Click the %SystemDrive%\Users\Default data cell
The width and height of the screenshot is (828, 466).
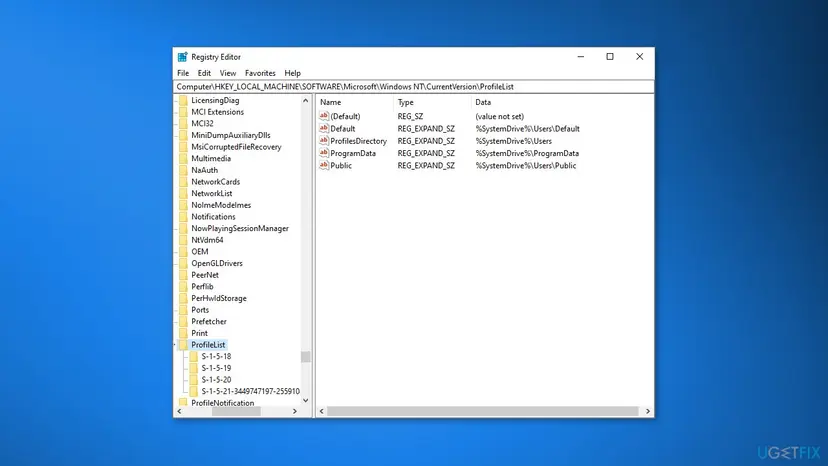pos(528,128)
